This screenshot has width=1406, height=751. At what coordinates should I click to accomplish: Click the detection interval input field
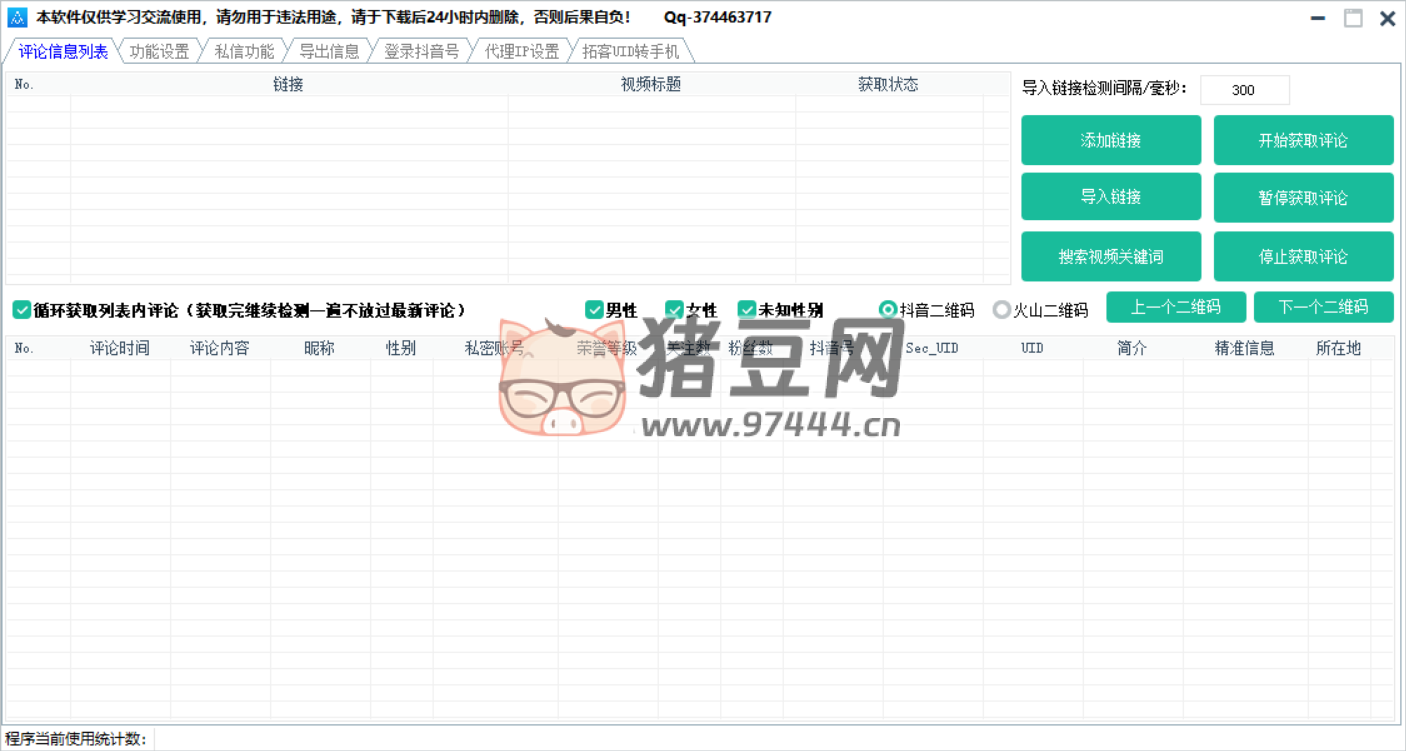[x=1244, y=90]
